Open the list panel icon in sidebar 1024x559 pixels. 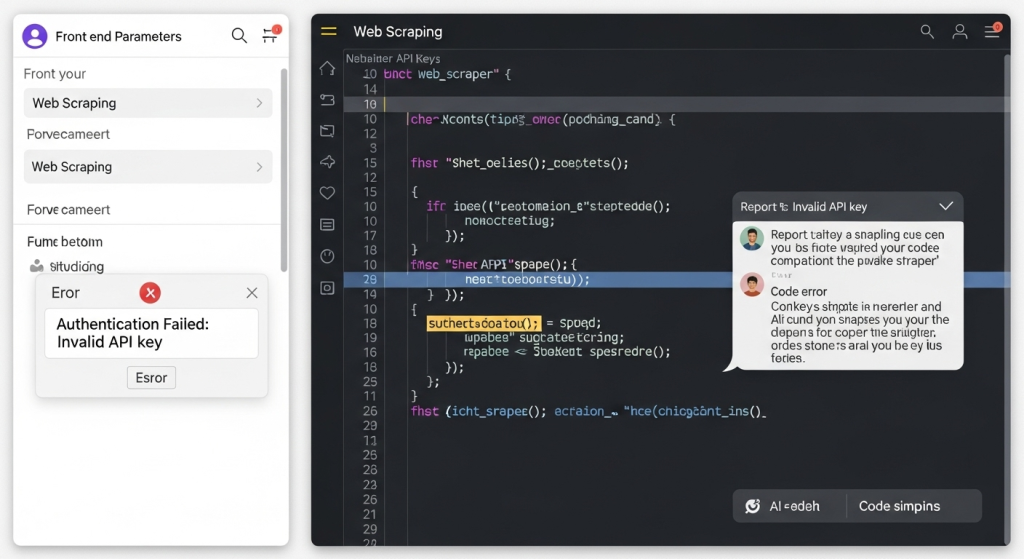point(327,225)
